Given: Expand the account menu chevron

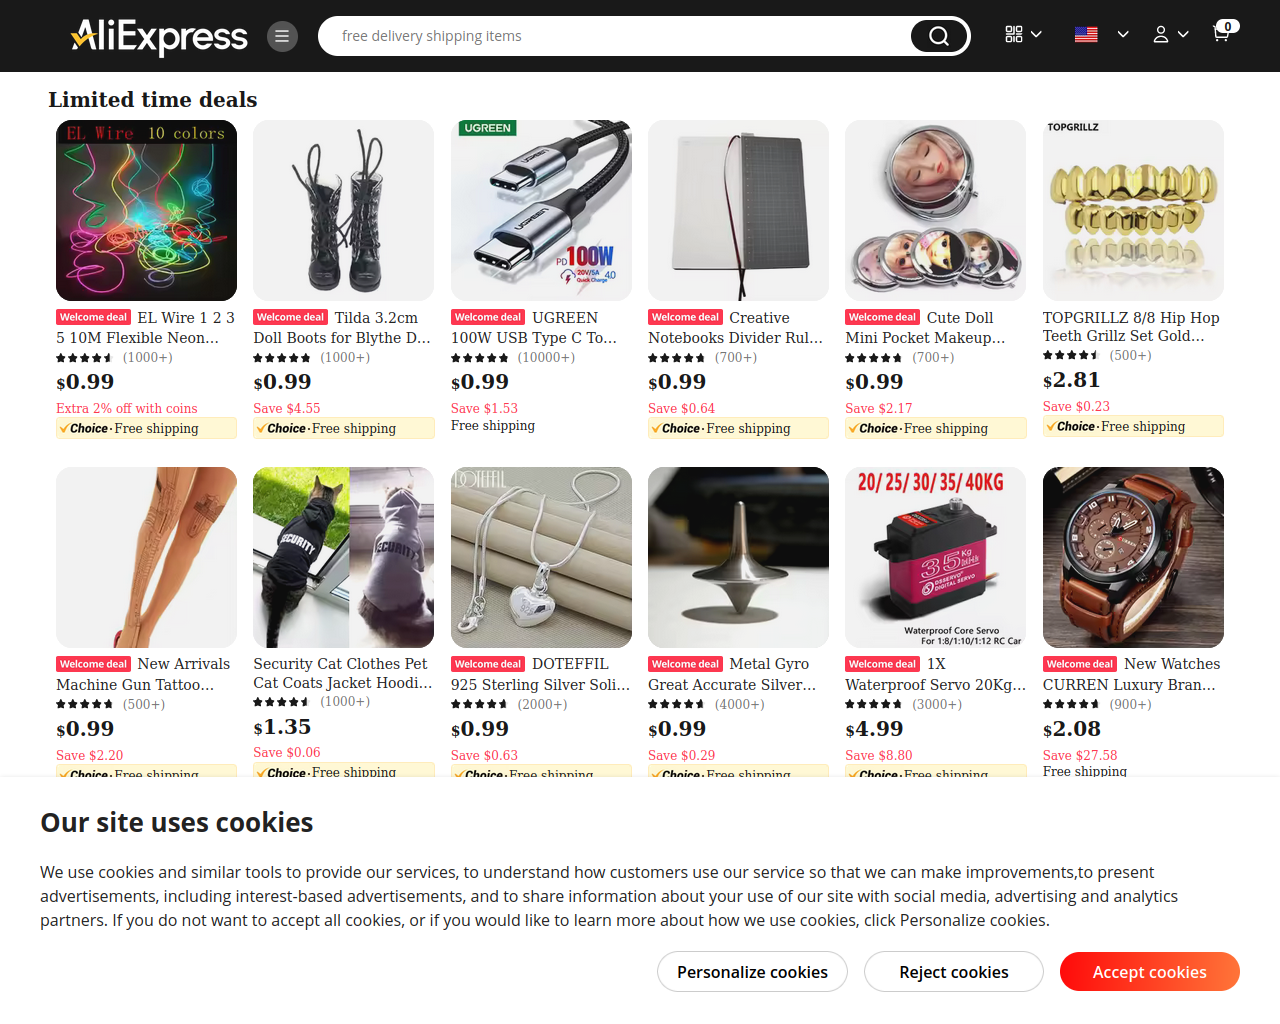Looking at the screenshot, I should pyautogui.click(x=1183, y=34).
